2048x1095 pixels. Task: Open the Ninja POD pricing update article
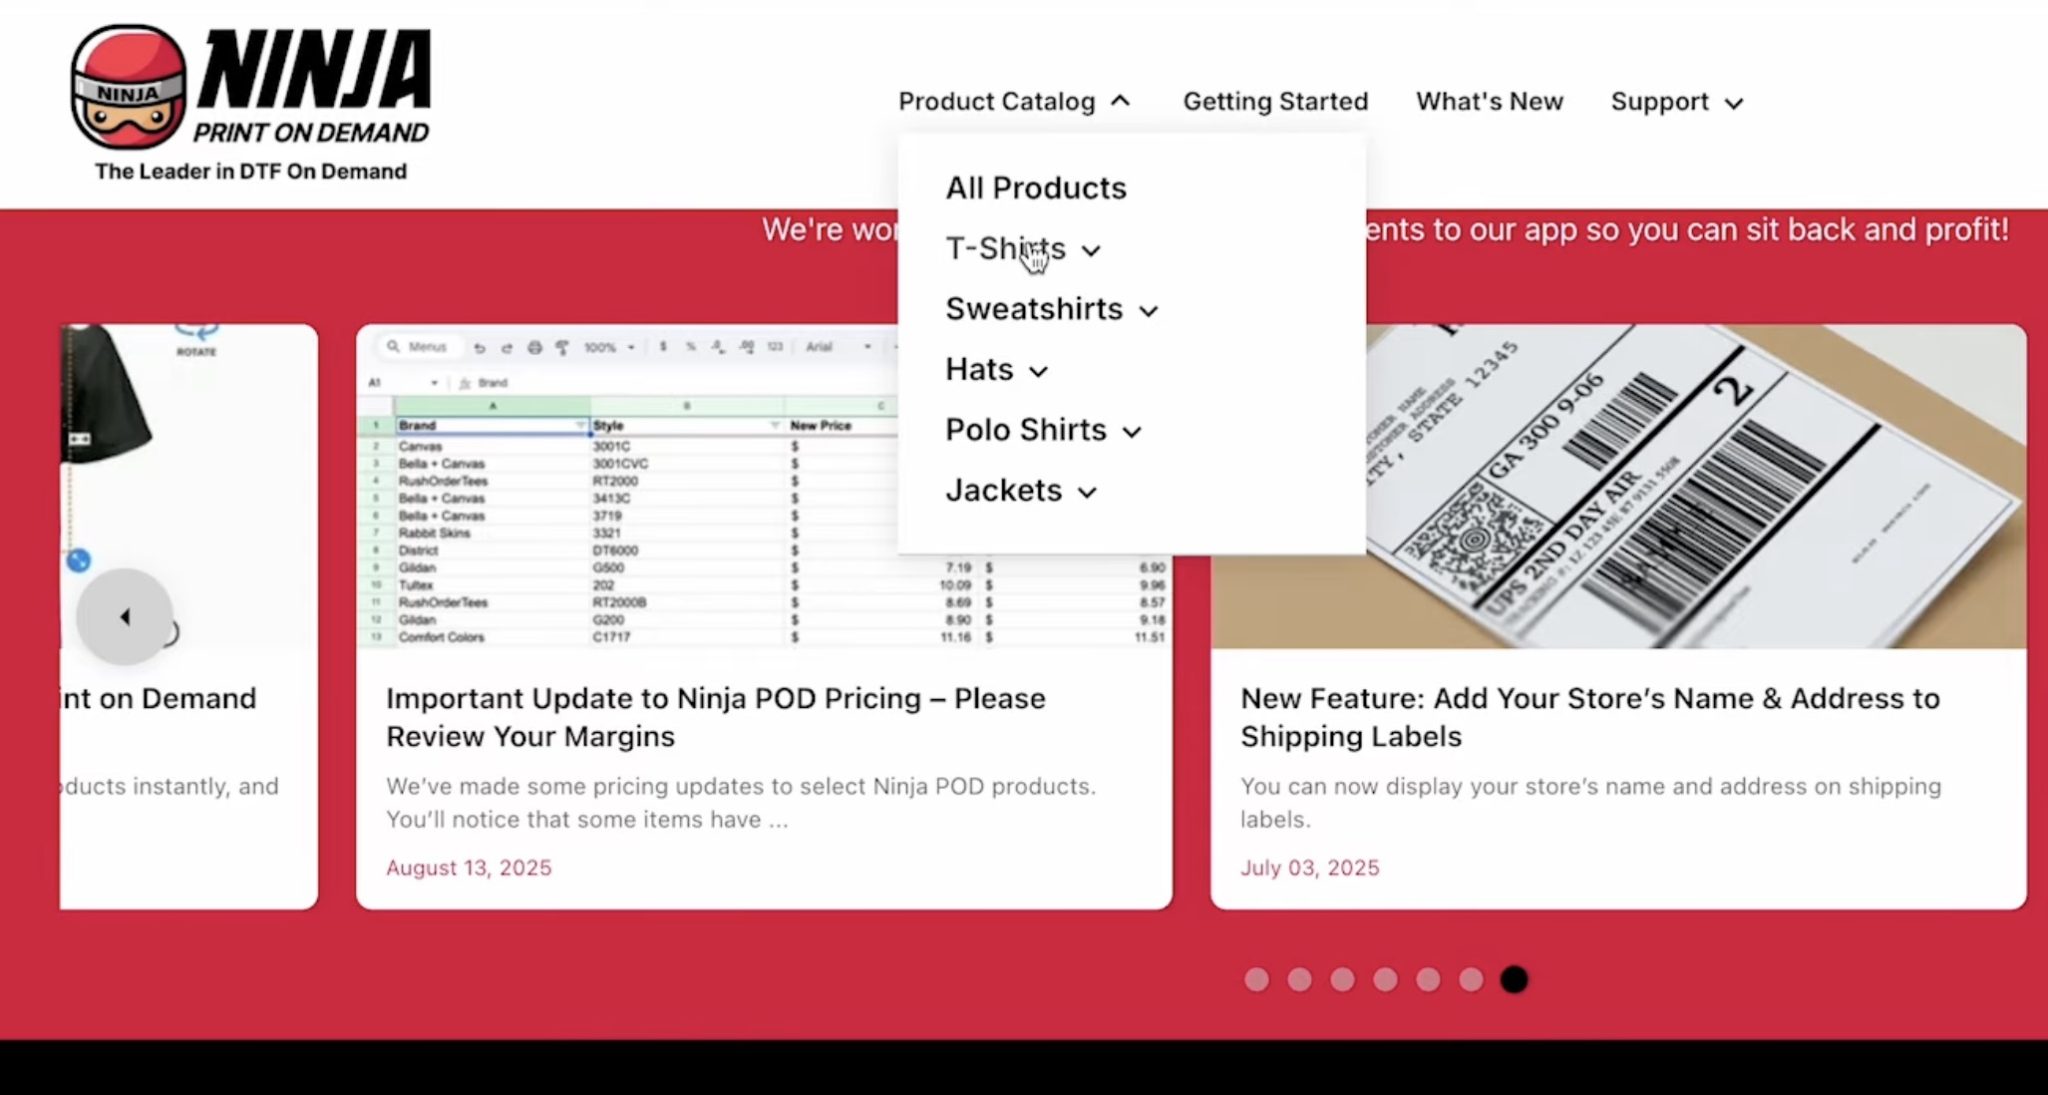click(x=715, y=717)
